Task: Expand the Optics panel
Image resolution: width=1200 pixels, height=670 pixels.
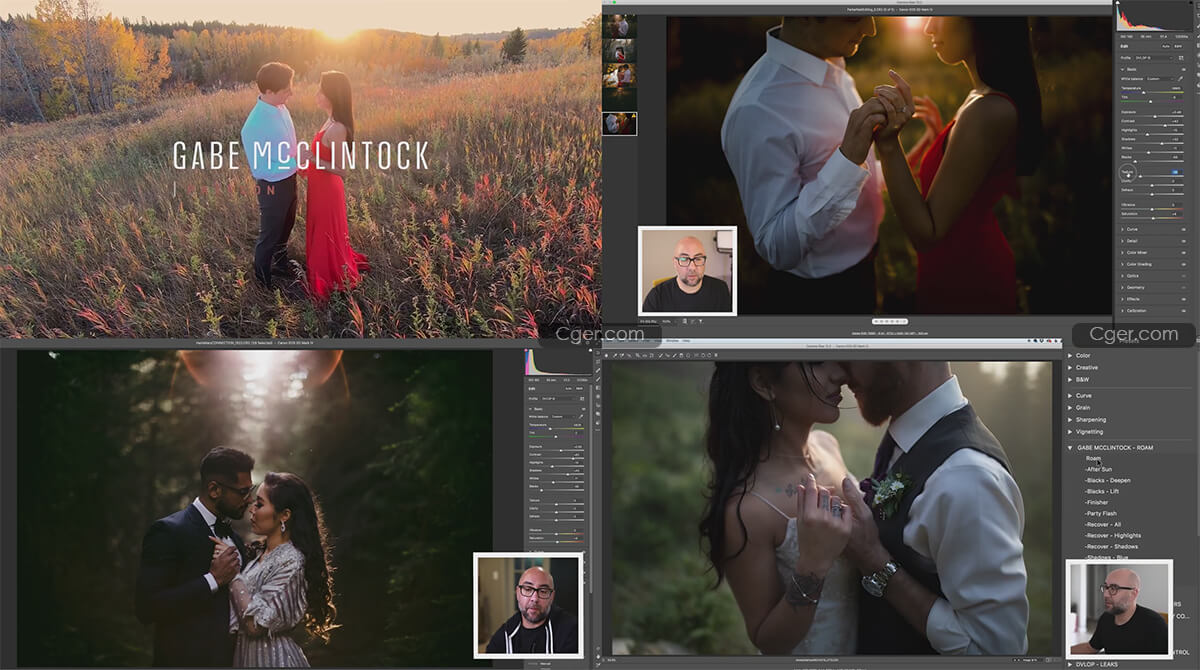Action: (x=1122, y=275)
